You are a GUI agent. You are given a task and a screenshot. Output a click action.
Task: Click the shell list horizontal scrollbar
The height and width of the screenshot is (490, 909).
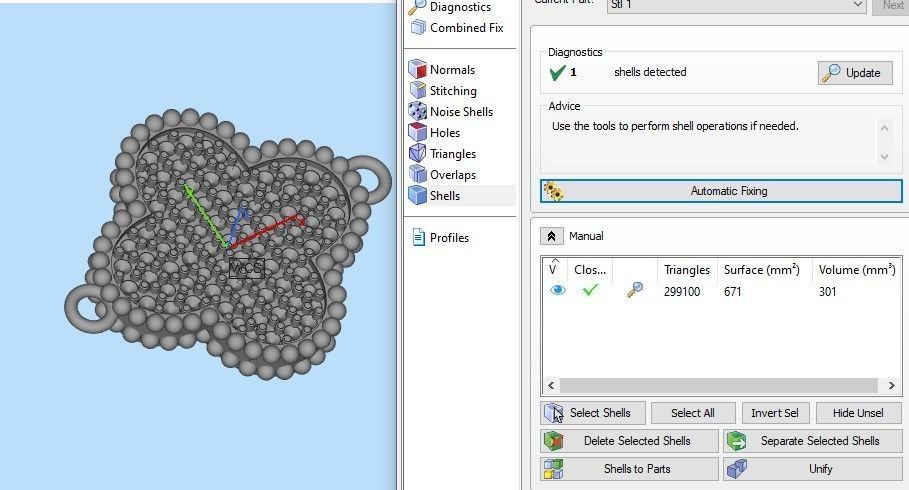(x=718, y=386)
